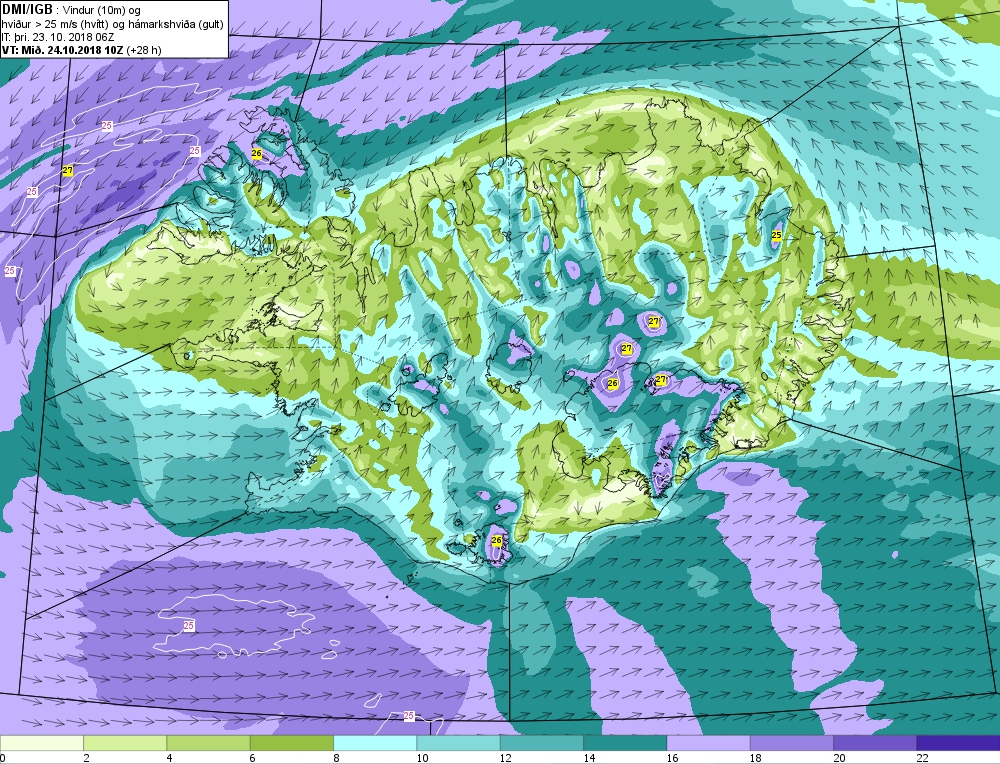This screenshot has width=1000, height=764.
Task: Pick the 16–18 m/s lavender legend swatch
Action: [708, 743]
